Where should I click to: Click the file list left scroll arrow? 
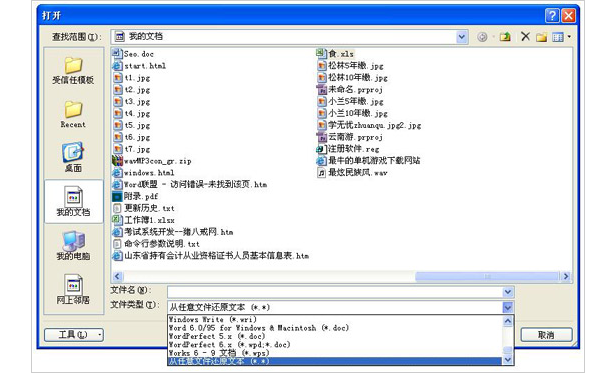117,277
